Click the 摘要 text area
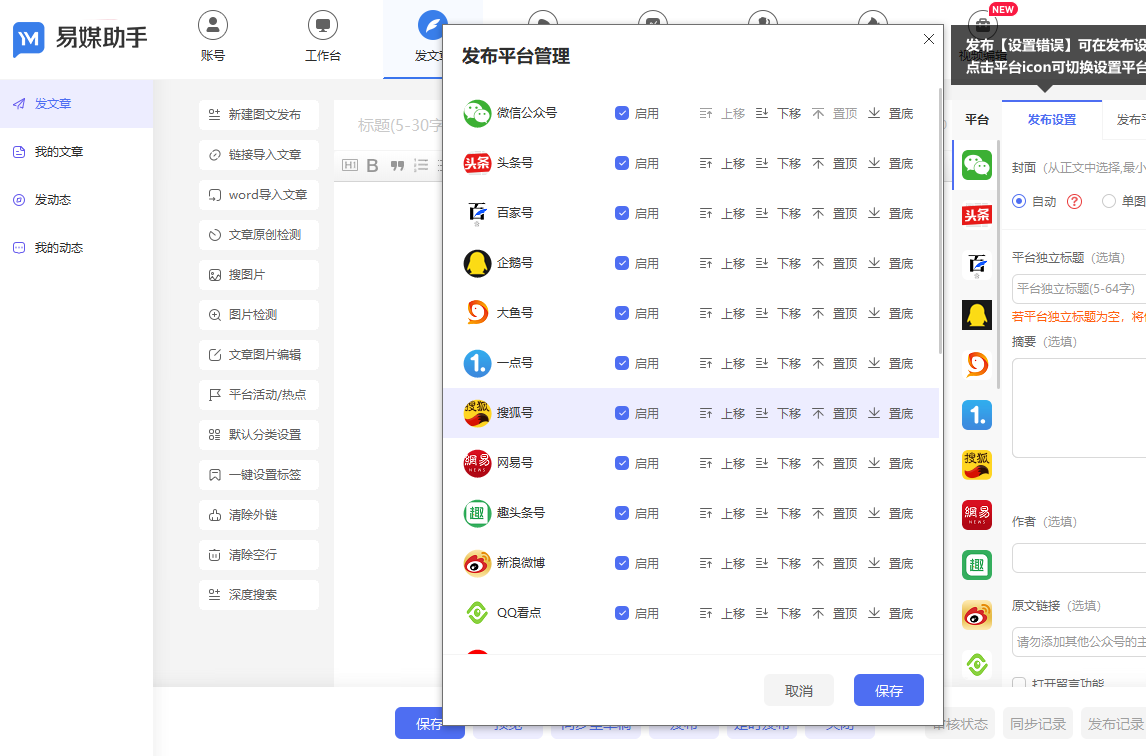 coord(1079,408)
